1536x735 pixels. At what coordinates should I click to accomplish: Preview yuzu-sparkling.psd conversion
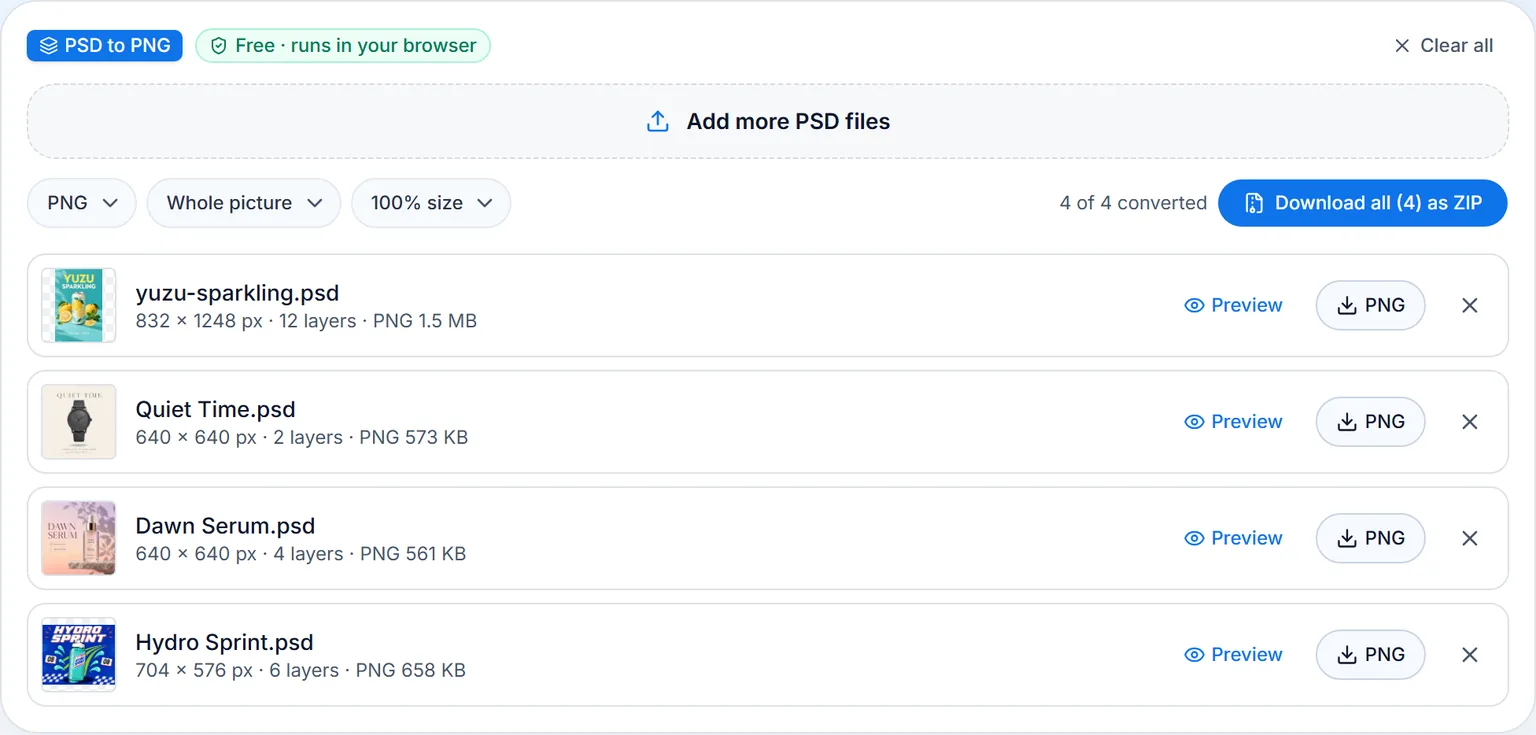click(1233, 305)
